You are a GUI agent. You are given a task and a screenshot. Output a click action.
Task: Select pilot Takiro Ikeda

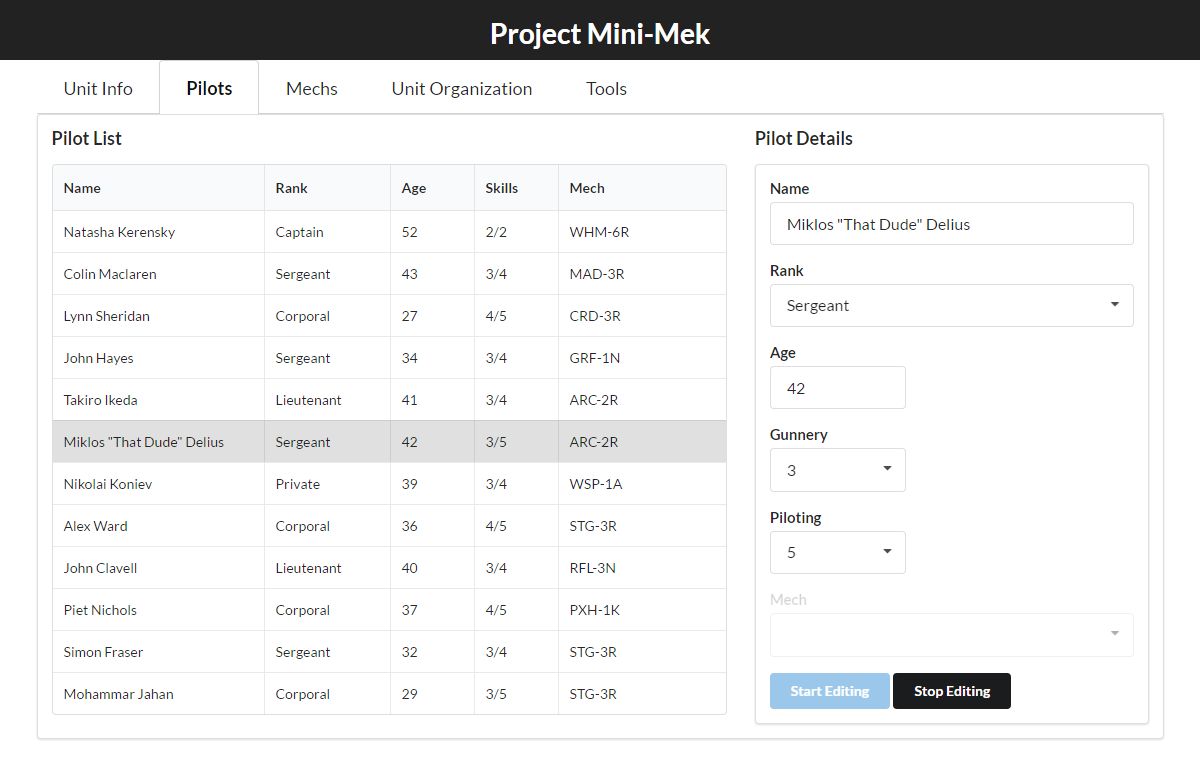point(390,400)
